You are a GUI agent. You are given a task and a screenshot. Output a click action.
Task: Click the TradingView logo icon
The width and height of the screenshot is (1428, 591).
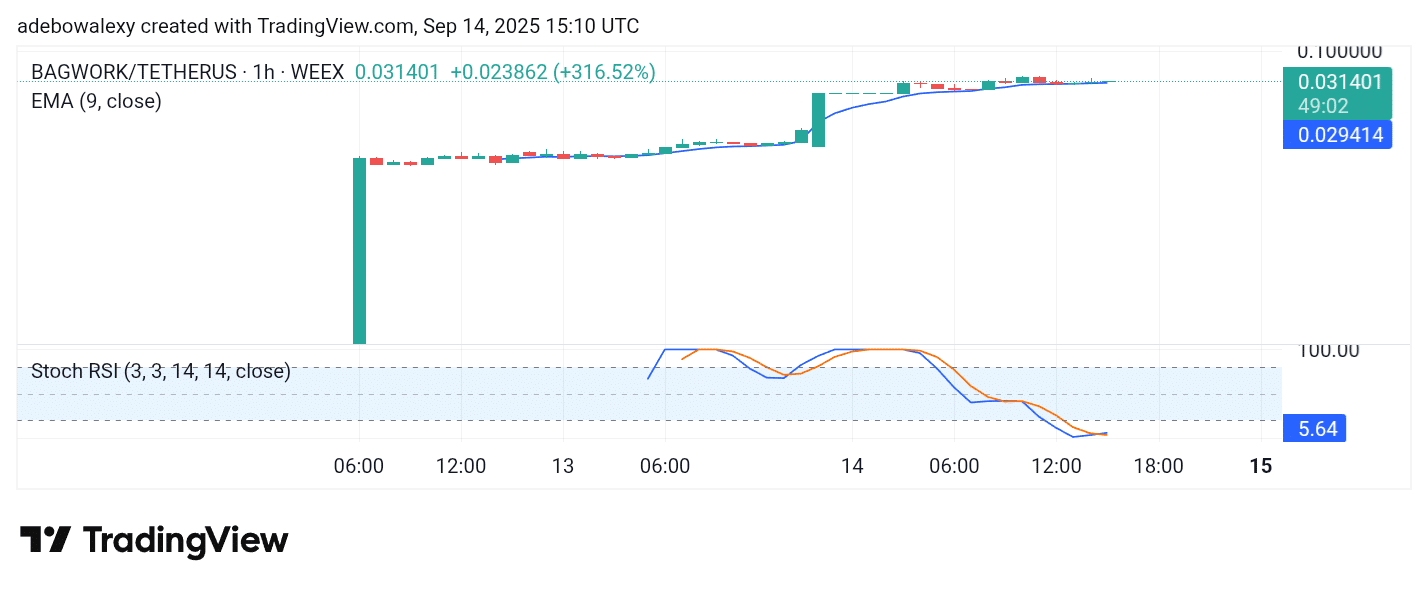[45, 540]
